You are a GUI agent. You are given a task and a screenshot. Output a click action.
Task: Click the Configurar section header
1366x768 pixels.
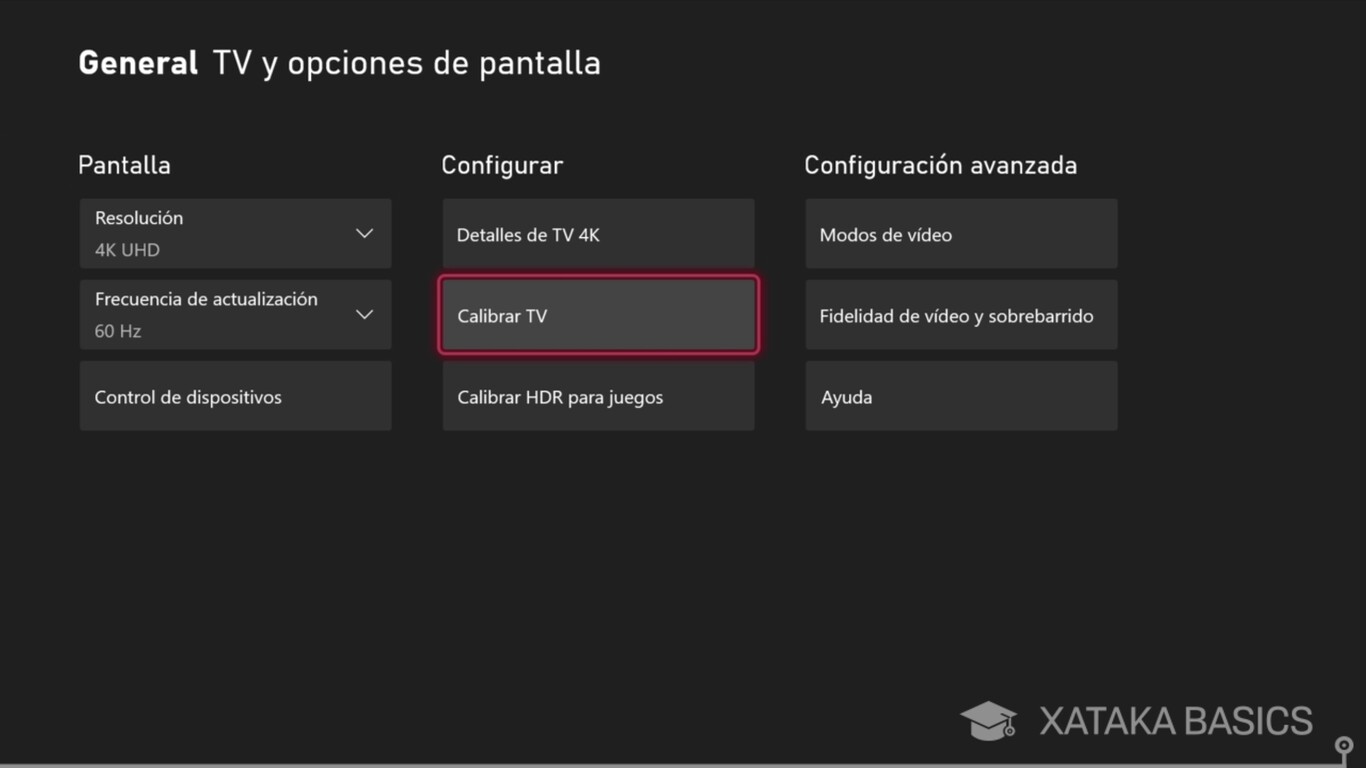[x=502, y=165]
